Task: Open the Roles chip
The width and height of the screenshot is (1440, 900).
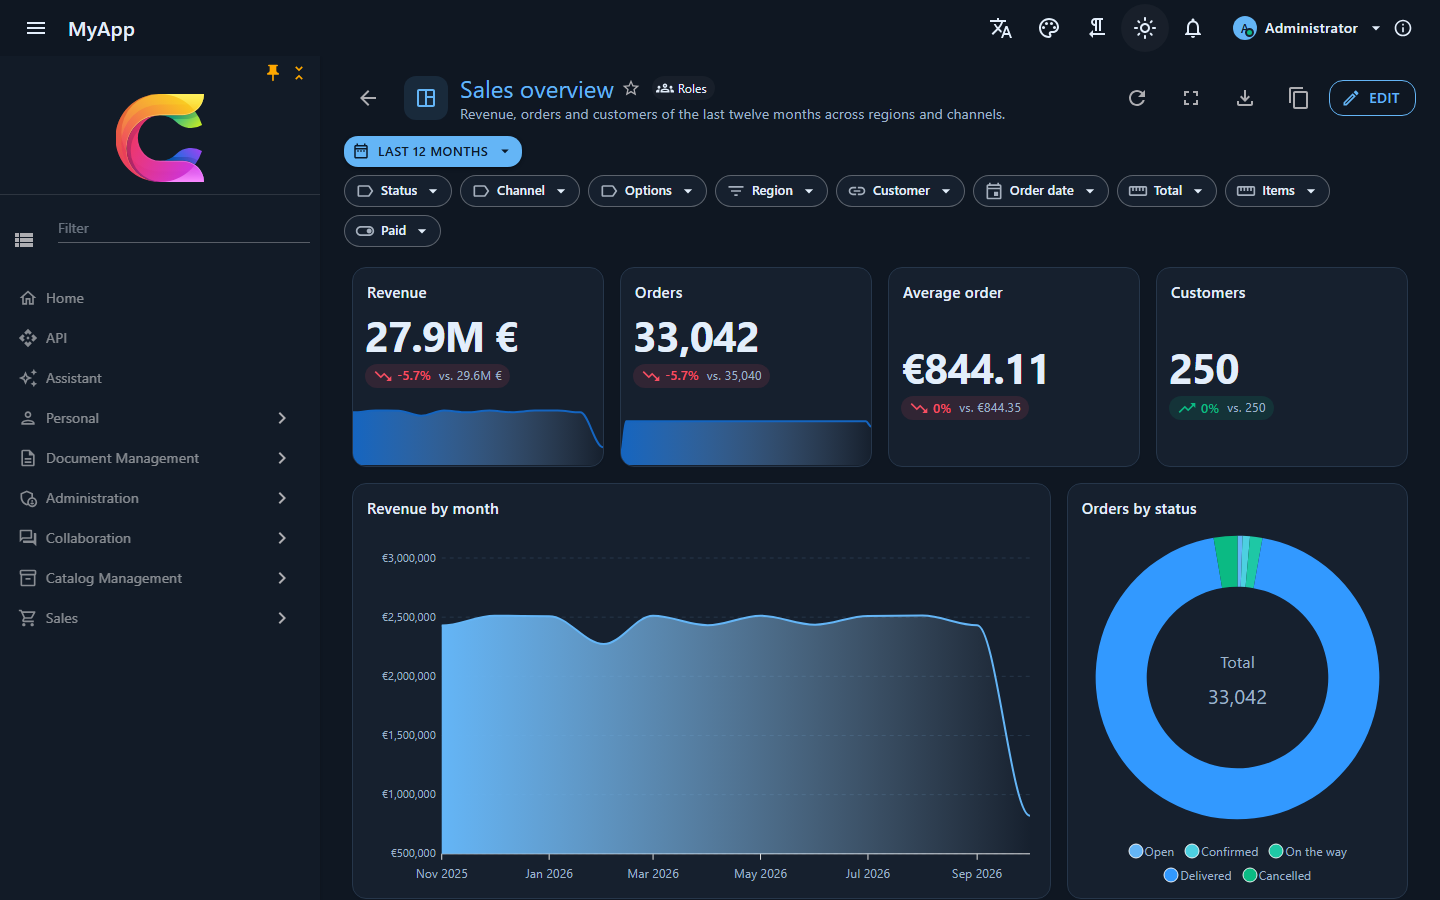Action: click(x=682, y=89)
